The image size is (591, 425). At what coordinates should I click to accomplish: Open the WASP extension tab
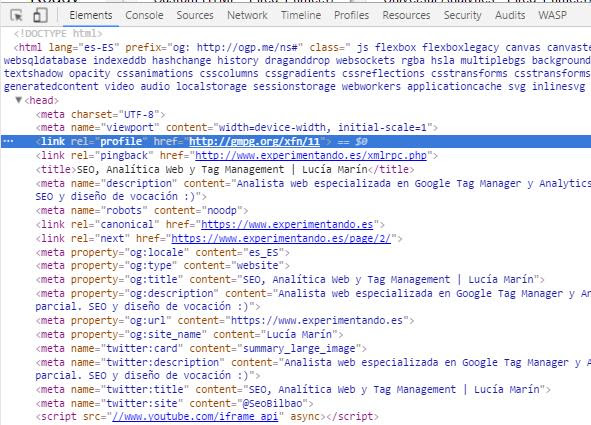pos(552,15)
